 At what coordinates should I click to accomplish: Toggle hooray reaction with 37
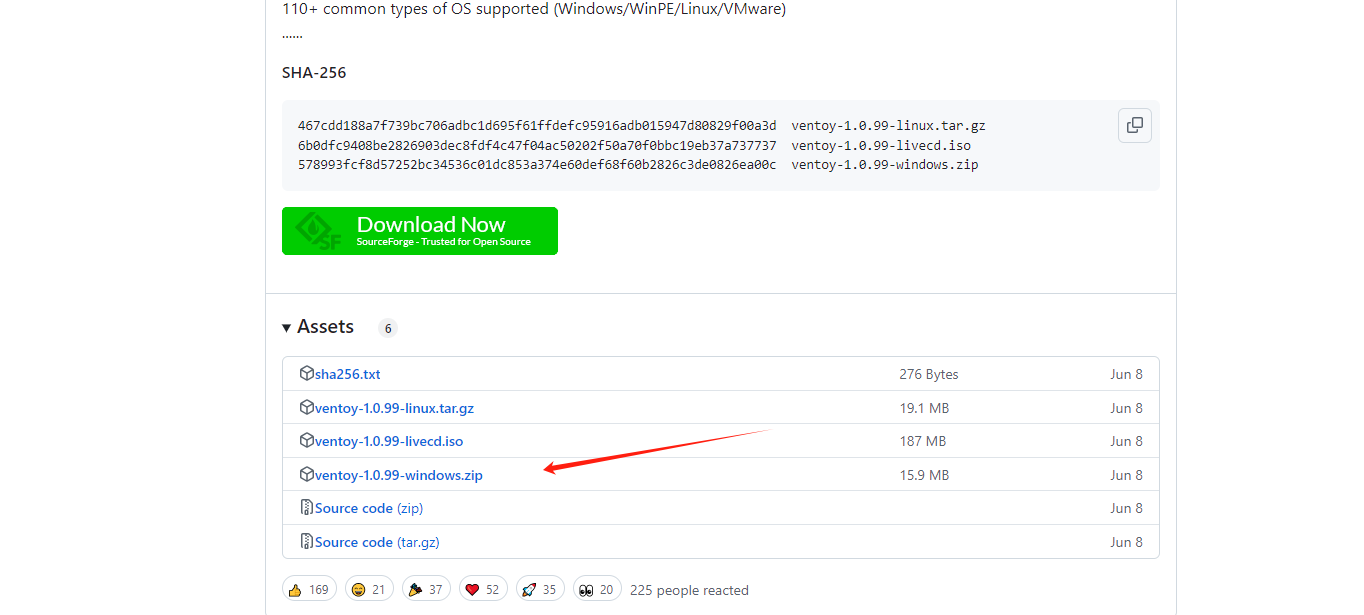point(426,589)
